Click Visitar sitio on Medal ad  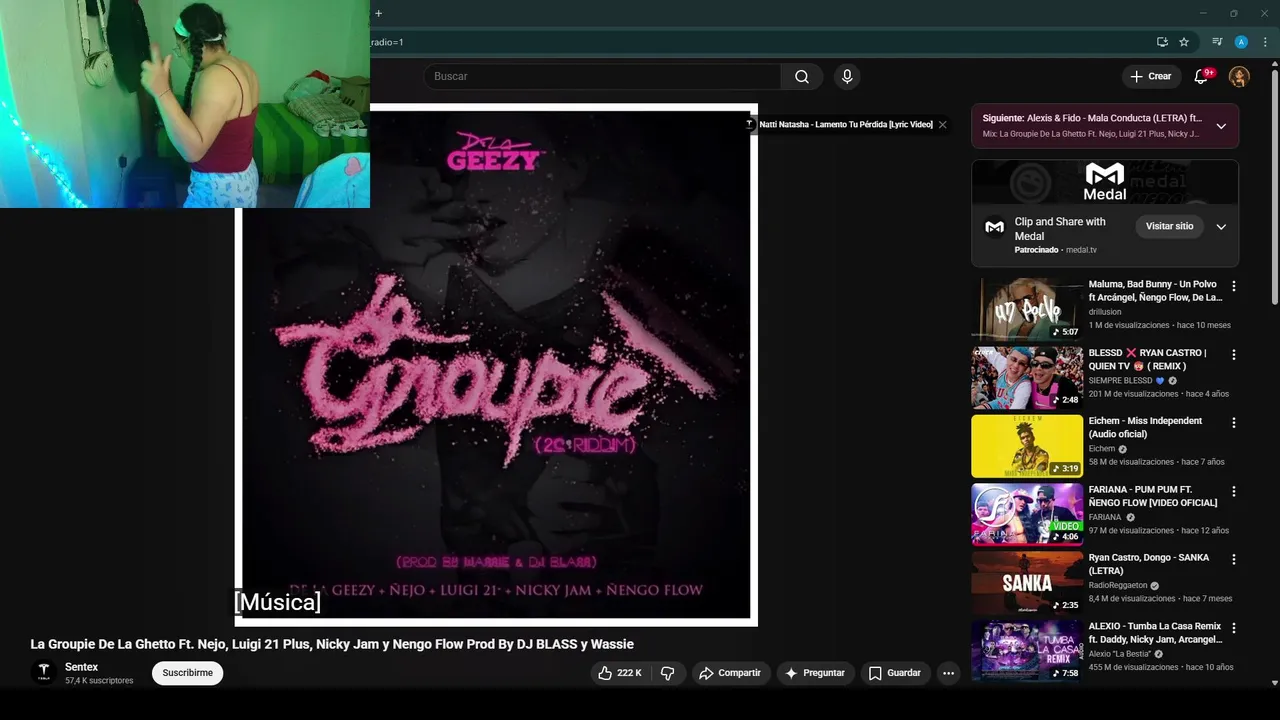[1169, 226]
